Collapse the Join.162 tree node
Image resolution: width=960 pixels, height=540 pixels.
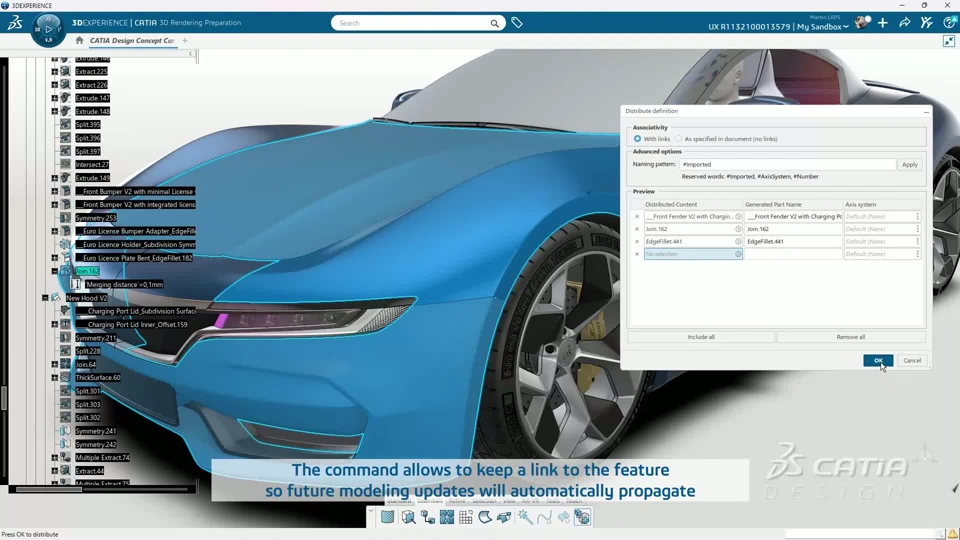[54, 271]
